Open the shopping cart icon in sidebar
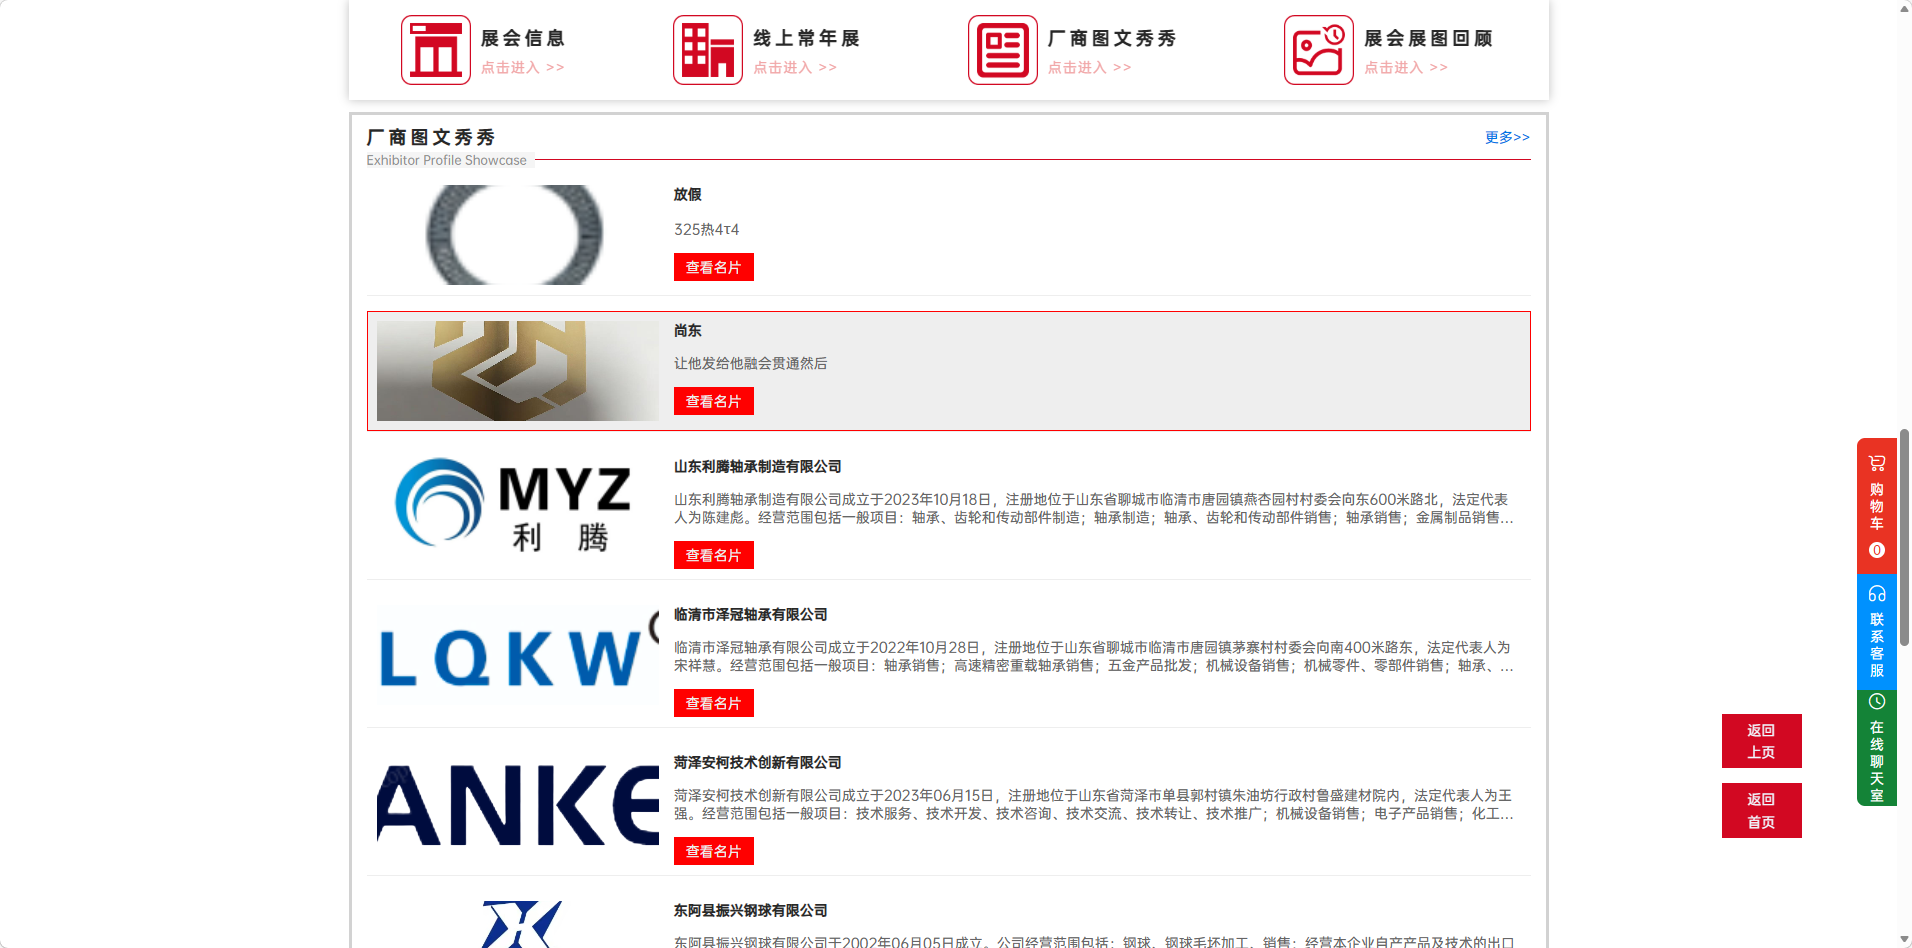The image size is (1912, 948). pyautogui.click(x=1876, y=463)
